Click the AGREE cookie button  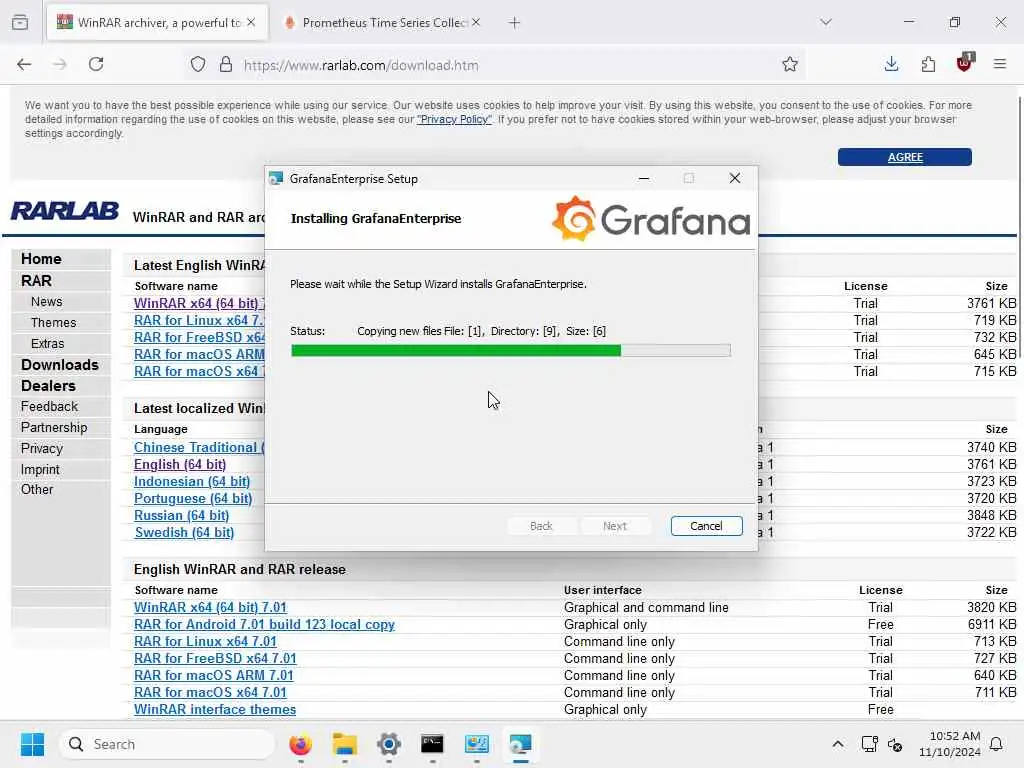[x=904, y=157]
